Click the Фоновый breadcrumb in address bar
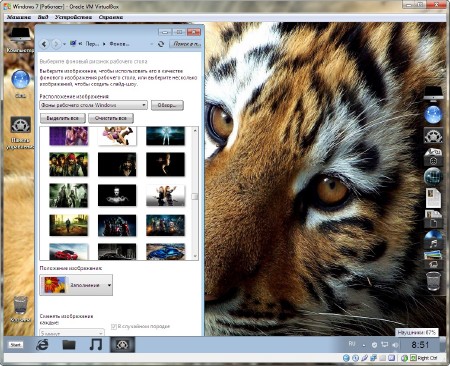The image size is (450, 366). point(119,44)
